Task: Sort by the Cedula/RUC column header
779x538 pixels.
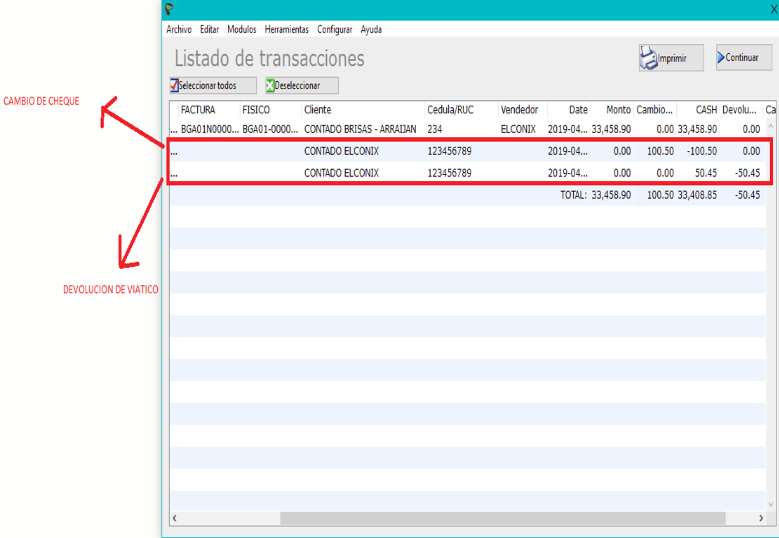Action: click(x=462, y=110)
